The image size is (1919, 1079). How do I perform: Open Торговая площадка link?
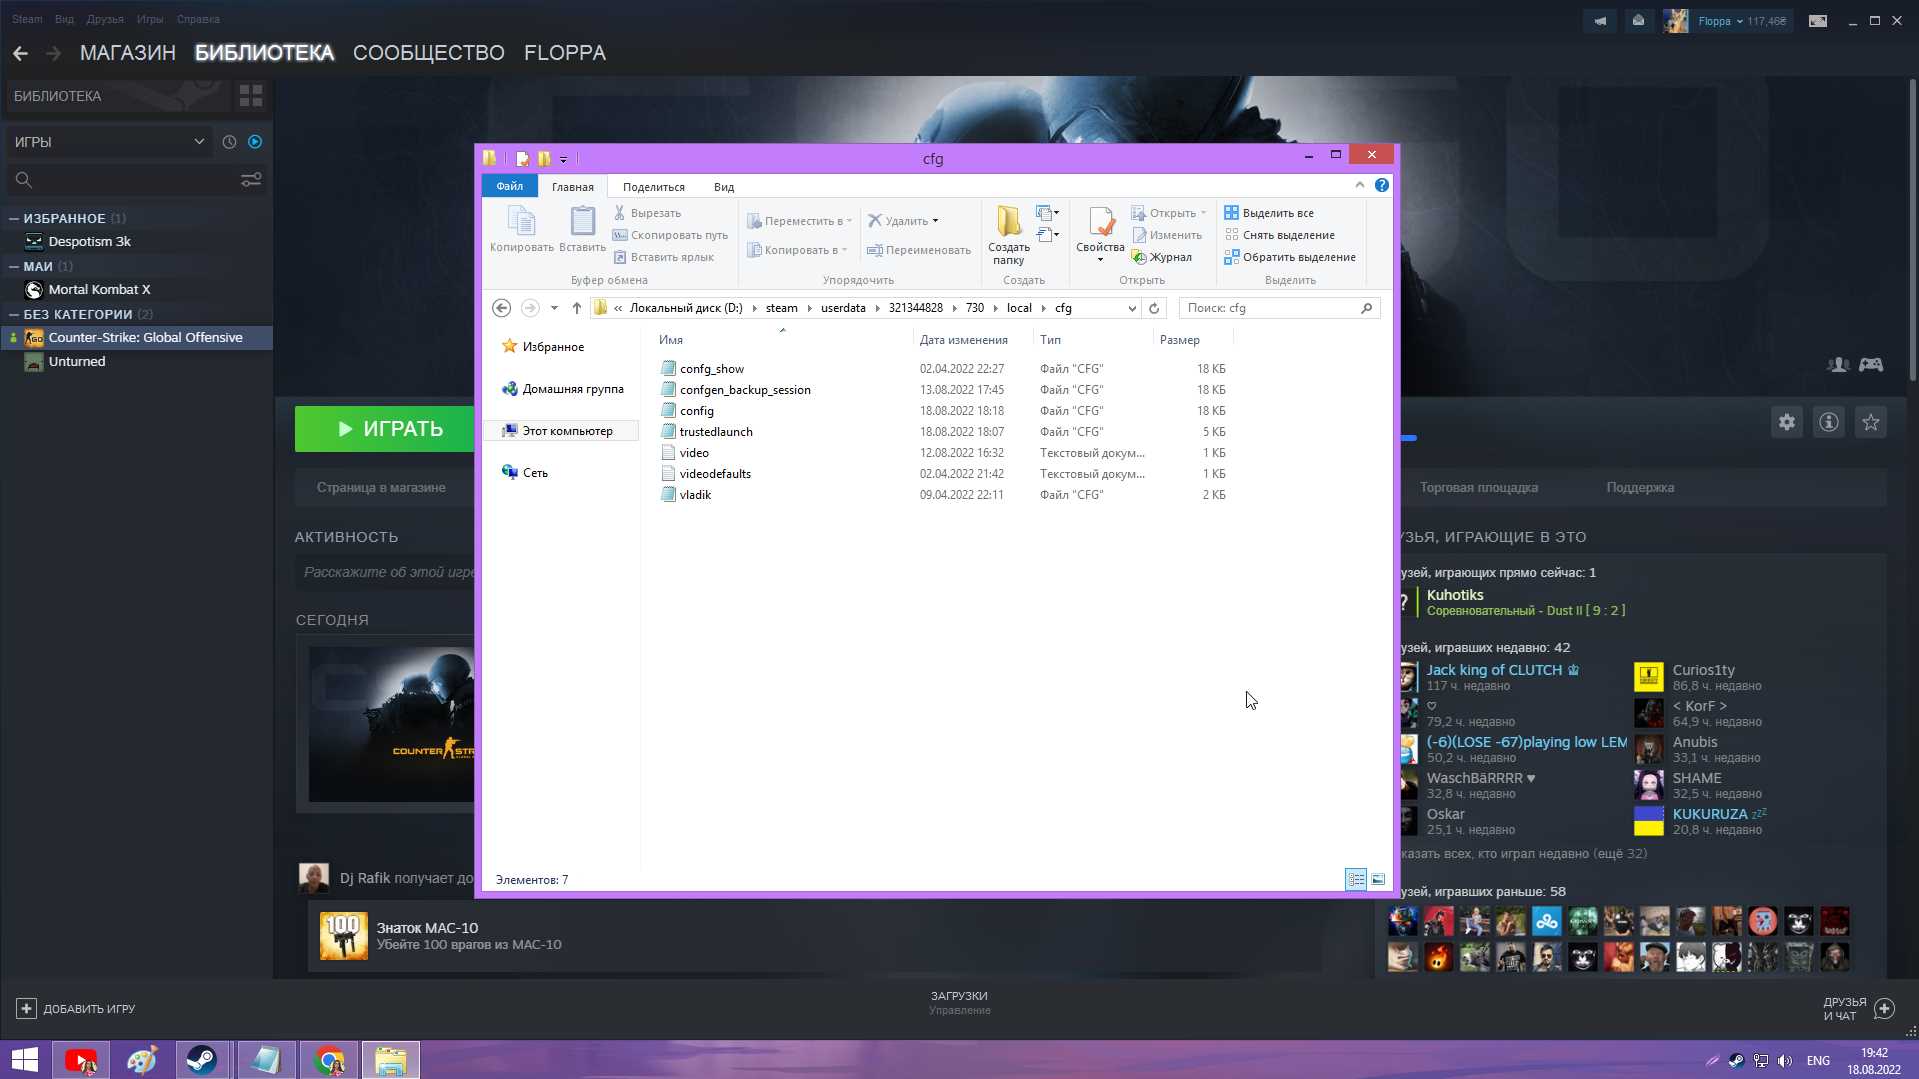(1479, 488)
